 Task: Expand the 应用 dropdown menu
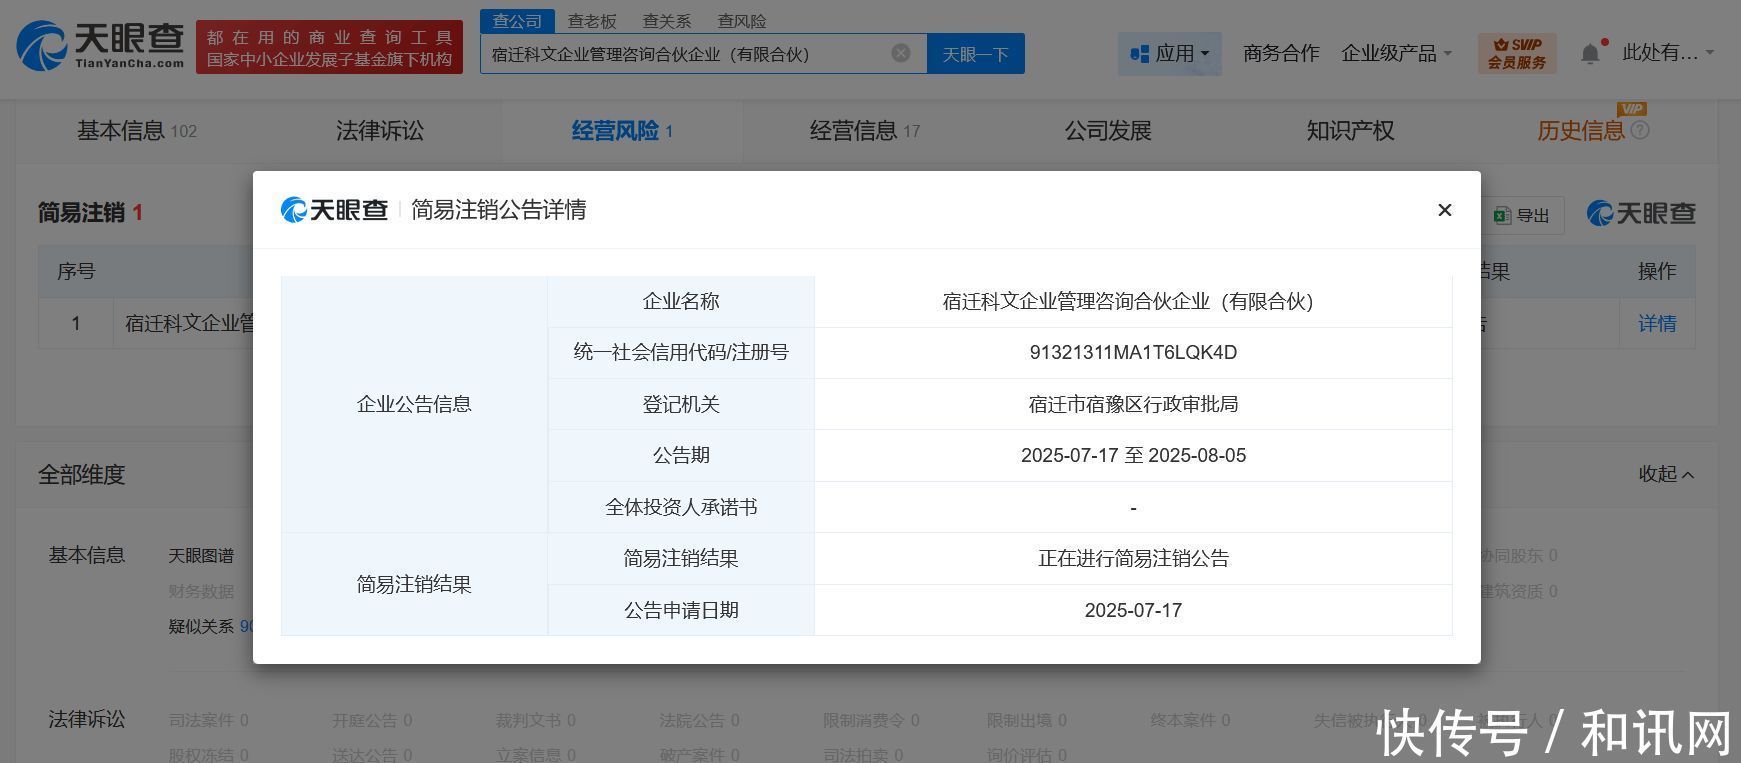pyautogui.click(x=1169, y=53)
